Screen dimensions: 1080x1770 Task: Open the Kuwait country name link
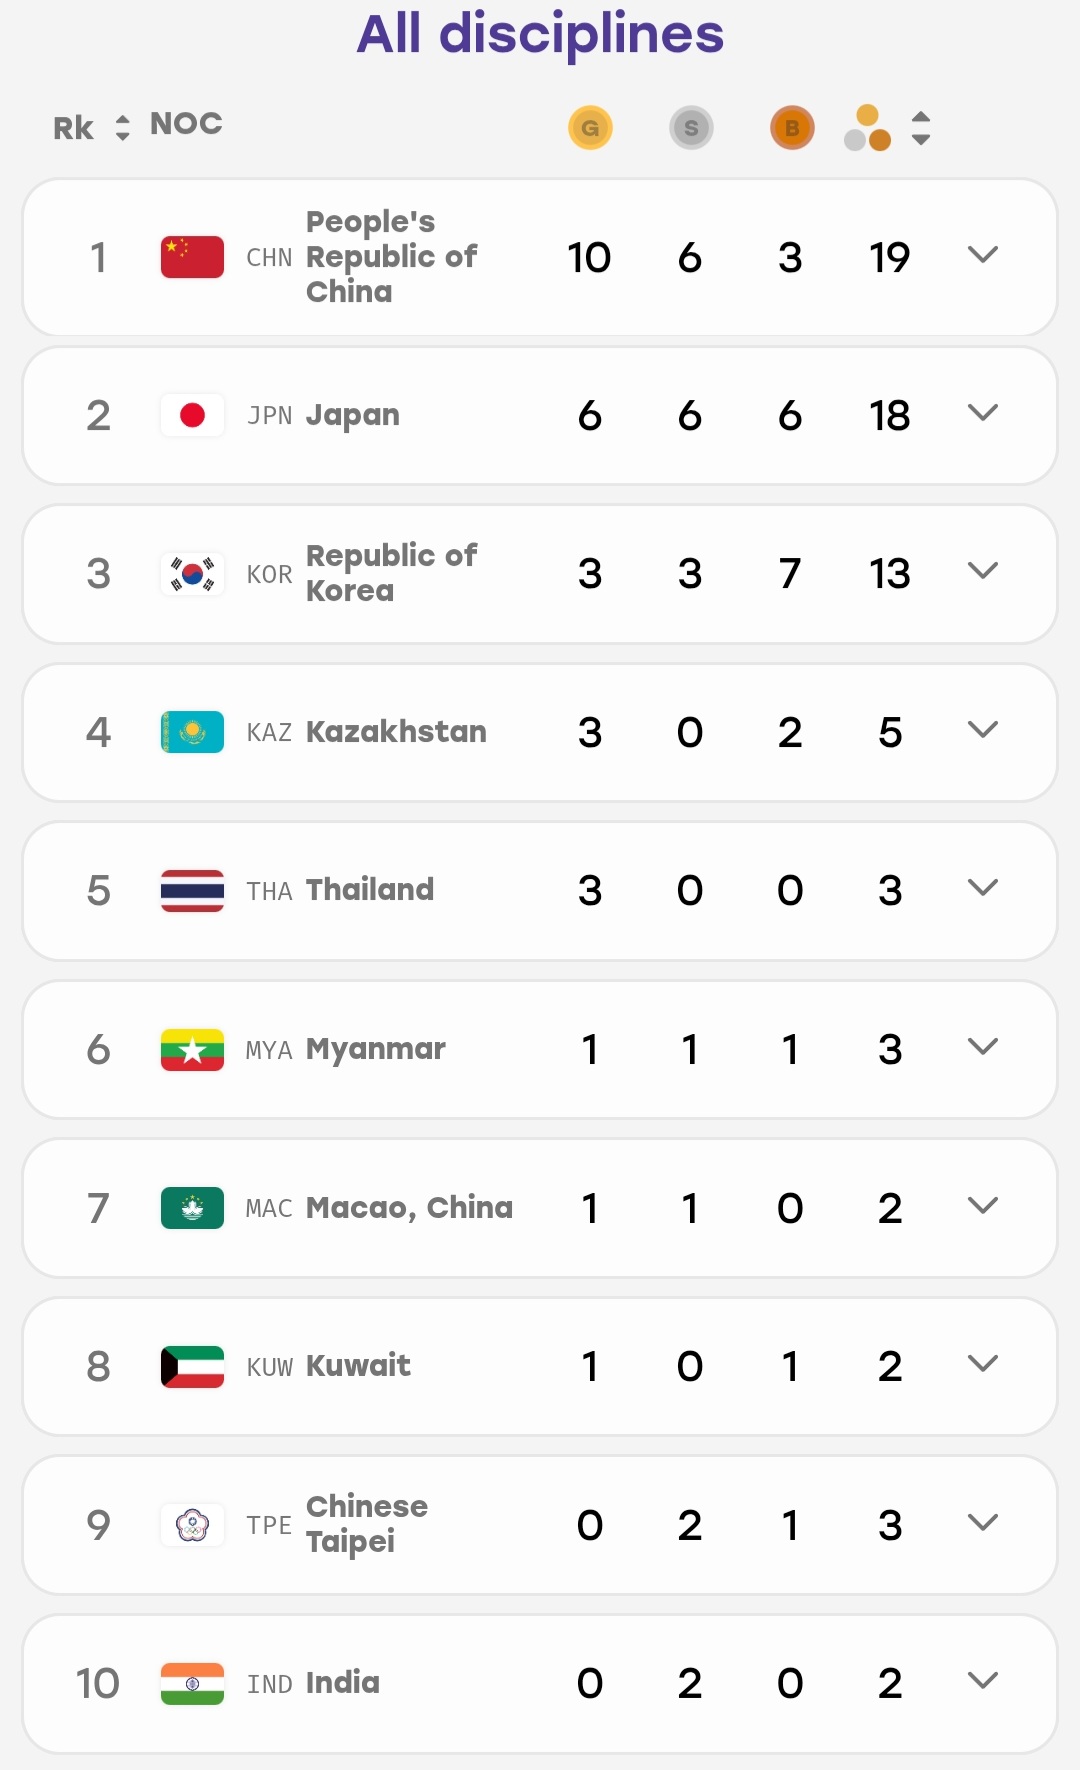coord(358,1365)
